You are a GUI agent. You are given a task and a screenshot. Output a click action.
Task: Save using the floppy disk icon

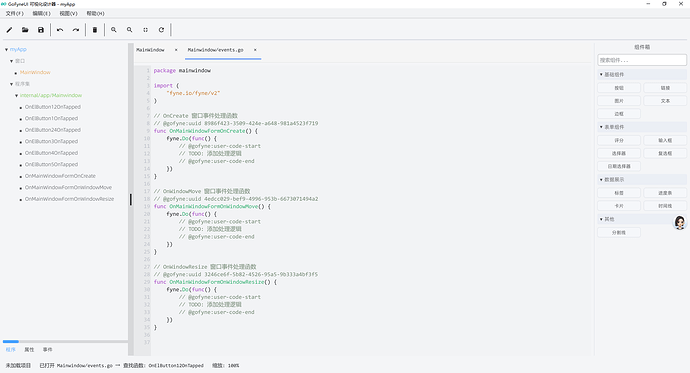[x=41, y=30]
